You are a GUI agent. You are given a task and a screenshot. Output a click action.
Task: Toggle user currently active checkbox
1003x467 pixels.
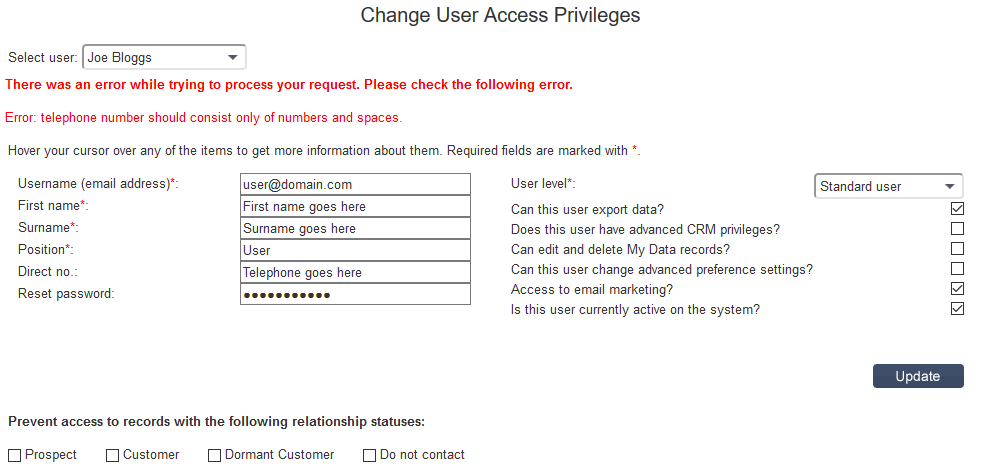(957, 309)
